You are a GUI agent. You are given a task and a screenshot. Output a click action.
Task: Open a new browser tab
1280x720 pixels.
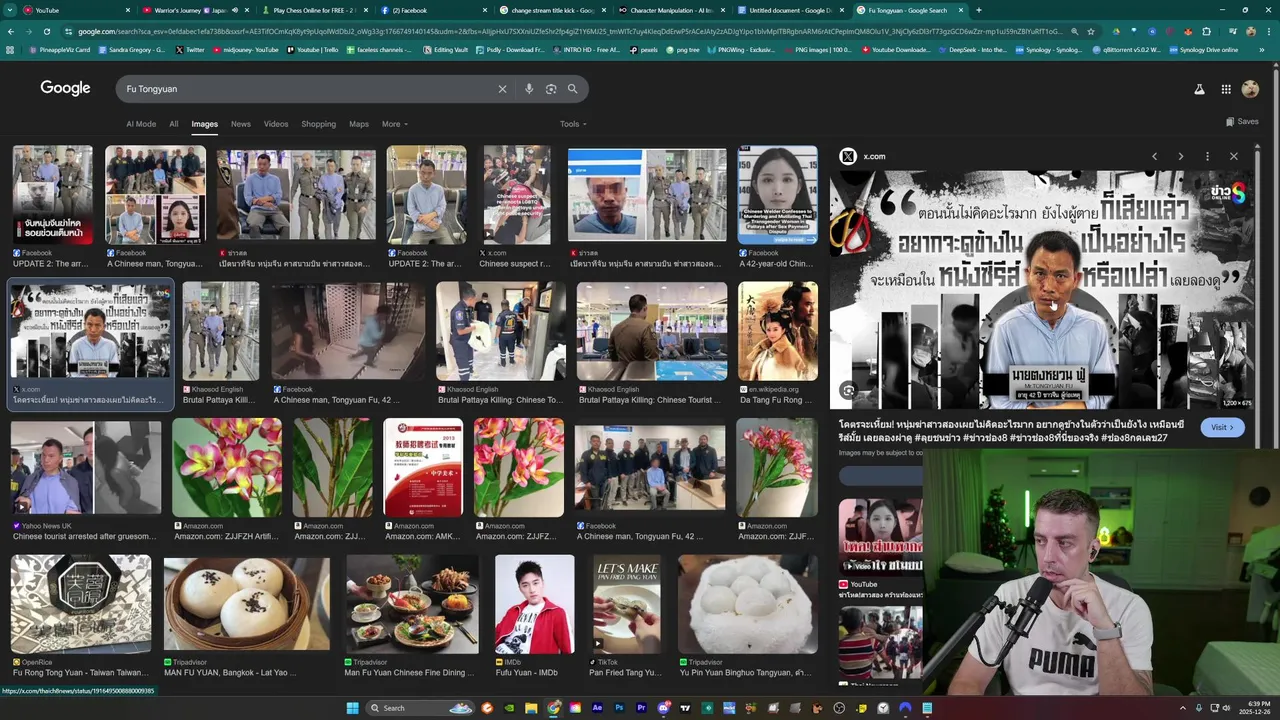[977, 10]
